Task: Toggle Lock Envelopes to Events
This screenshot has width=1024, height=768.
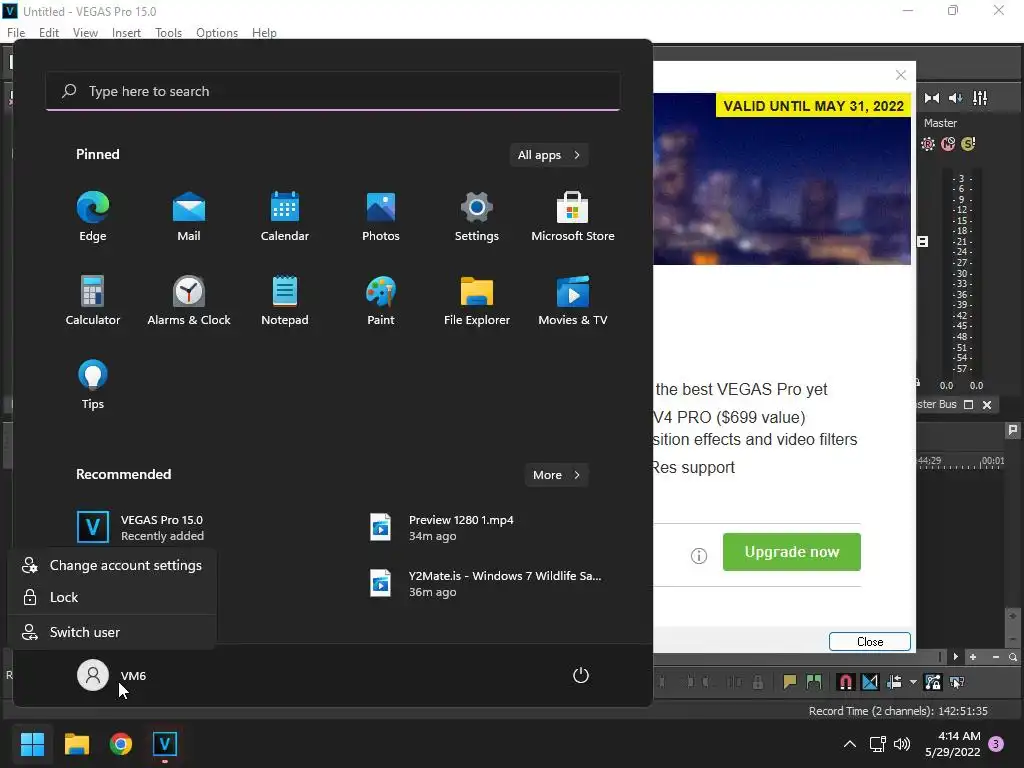Action: tap(933, 682)
